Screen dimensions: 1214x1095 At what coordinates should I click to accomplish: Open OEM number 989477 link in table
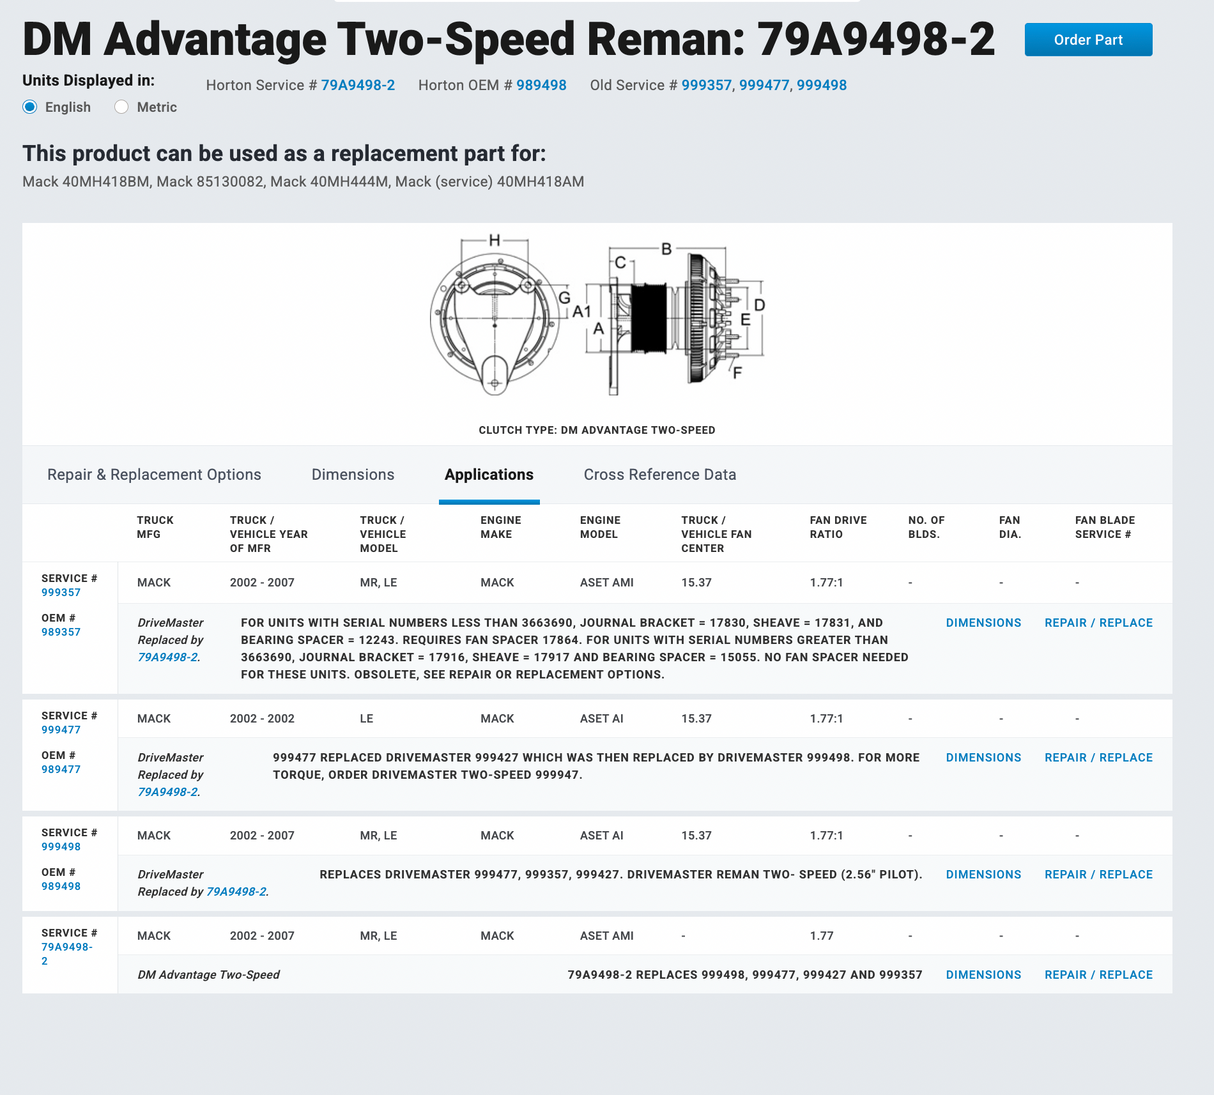pos(61,770)
